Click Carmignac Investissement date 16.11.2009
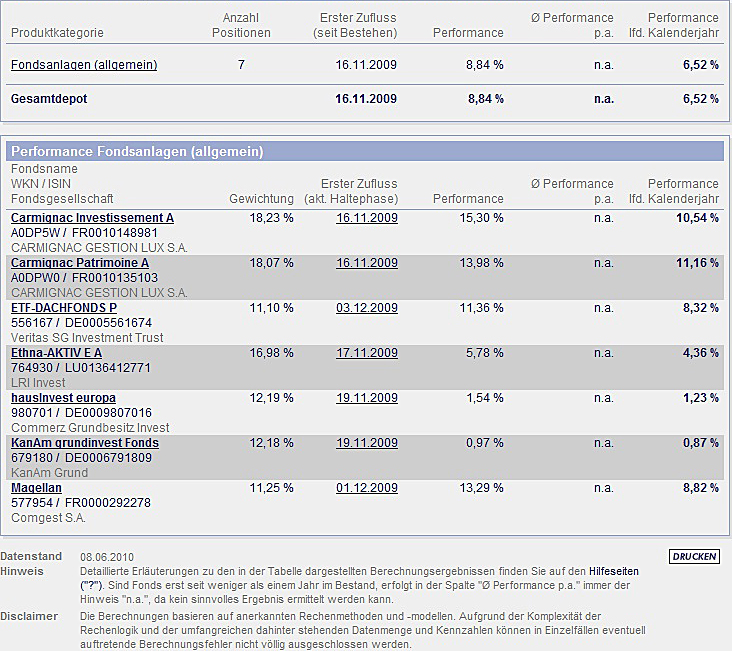 pyautogui.click(x=366, y=218)
